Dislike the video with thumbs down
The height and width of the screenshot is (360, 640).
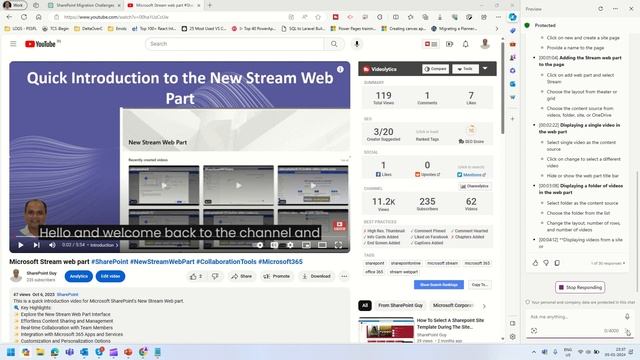[x=215, y=276]
